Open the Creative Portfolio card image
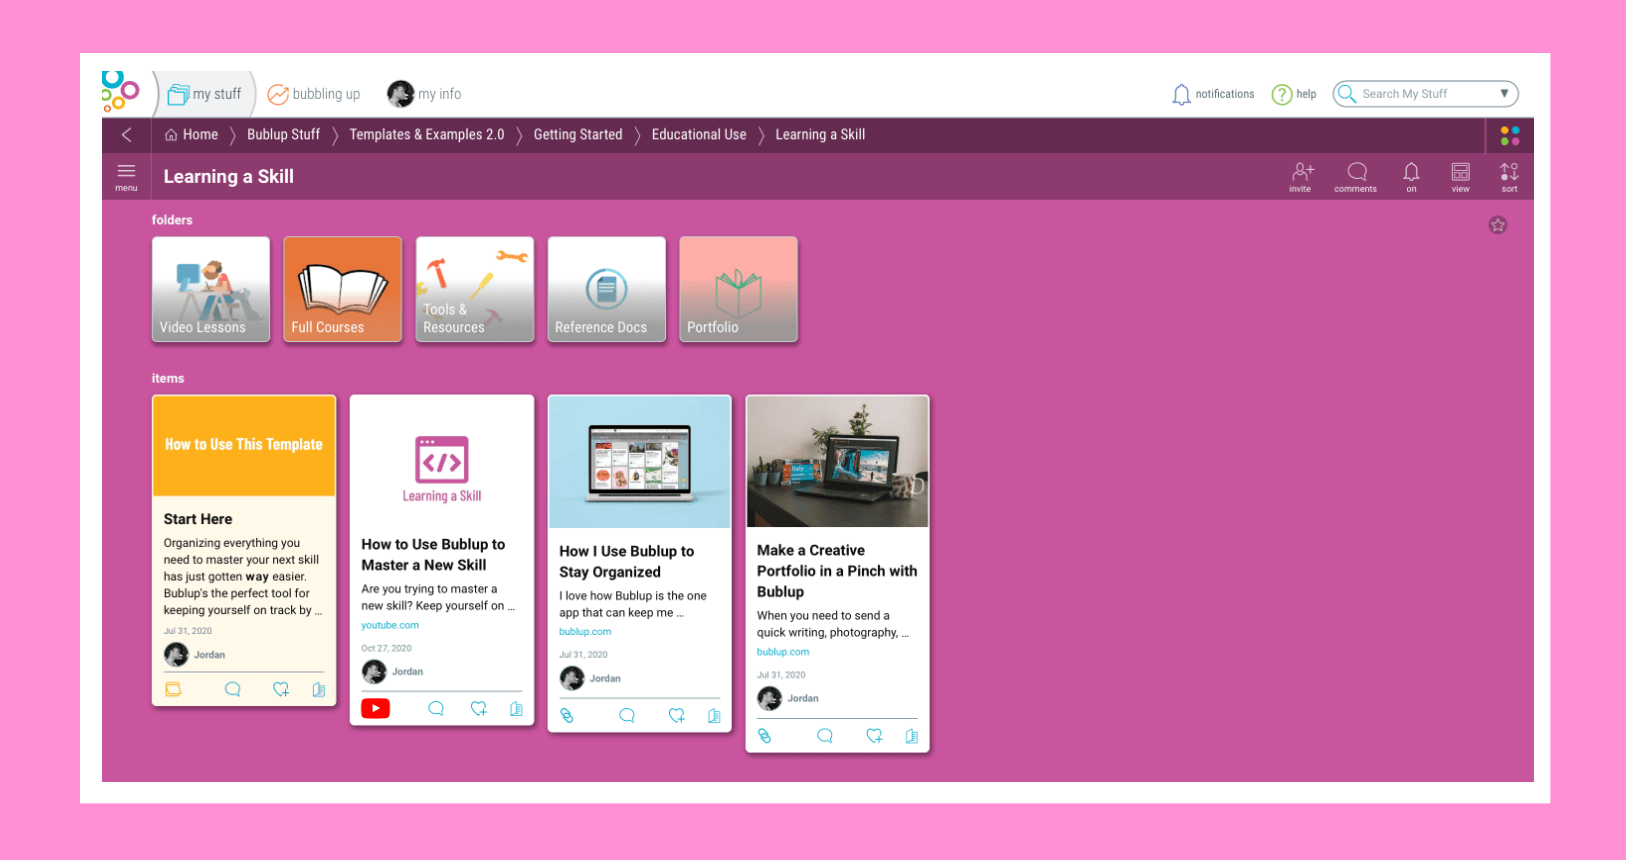This screenshot has width=1626, height=860. point(838,461)
